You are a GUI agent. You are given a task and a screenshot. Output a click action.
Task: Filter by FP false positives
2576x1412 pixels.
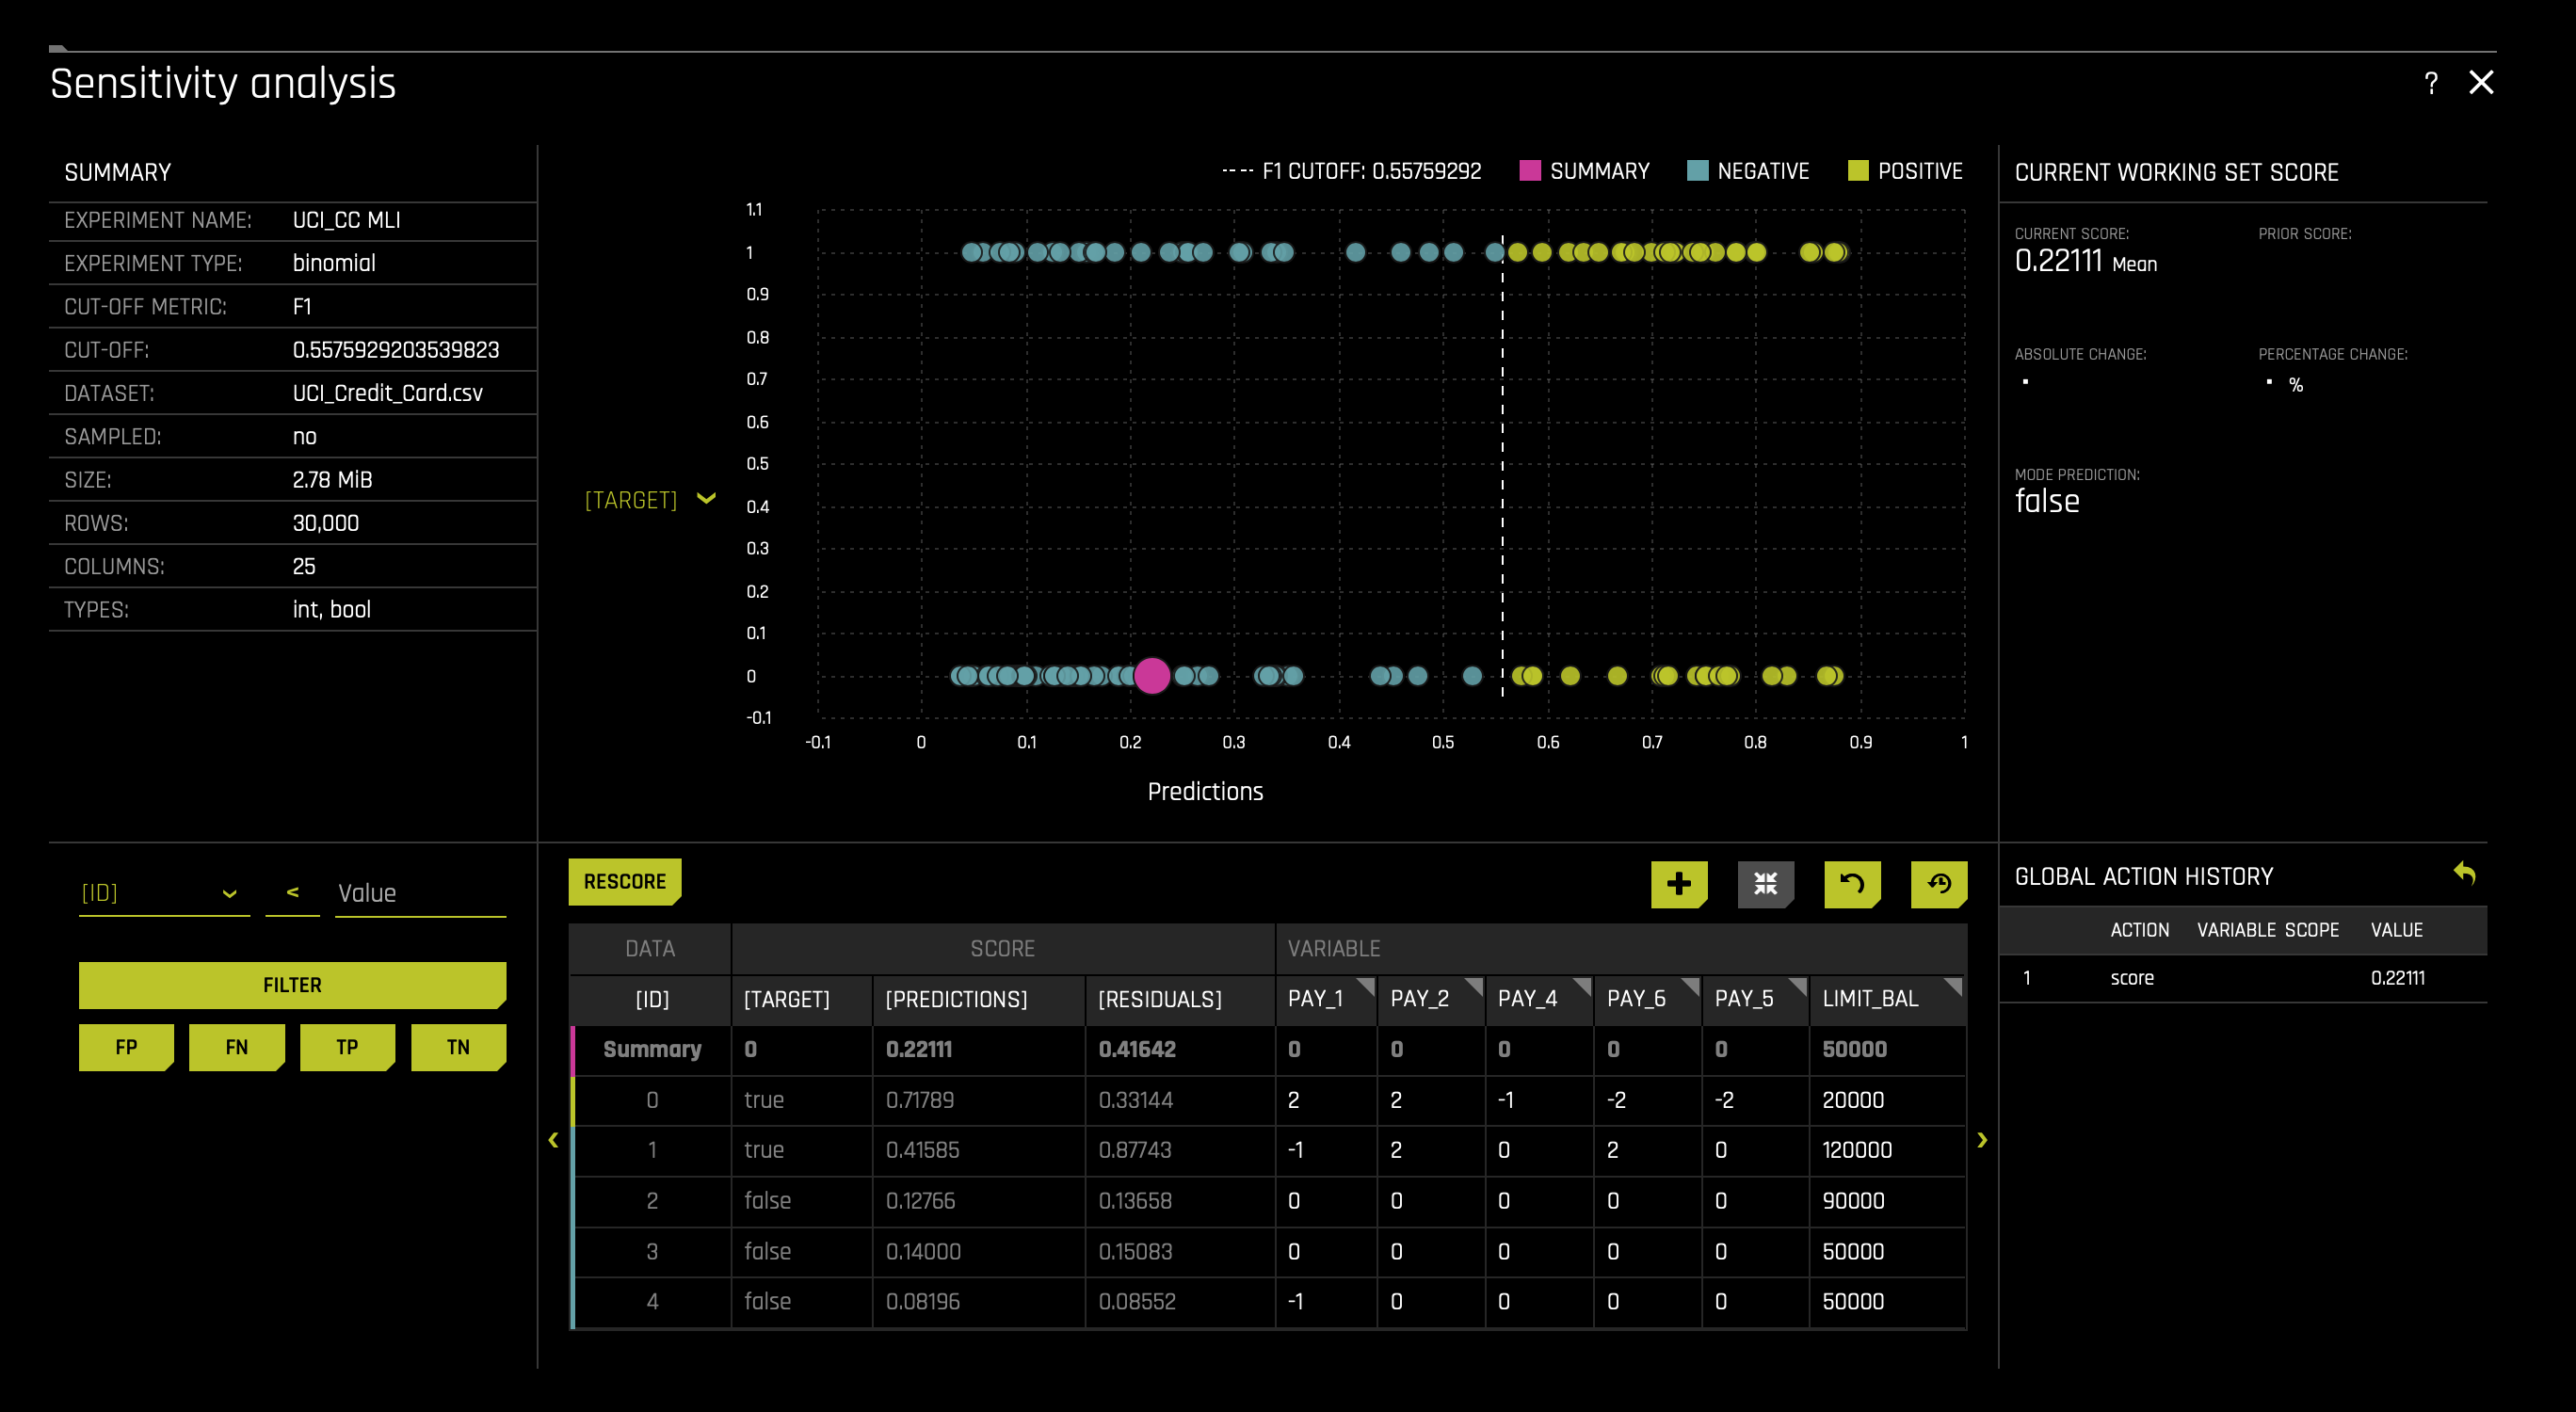tap(126, 1047)
